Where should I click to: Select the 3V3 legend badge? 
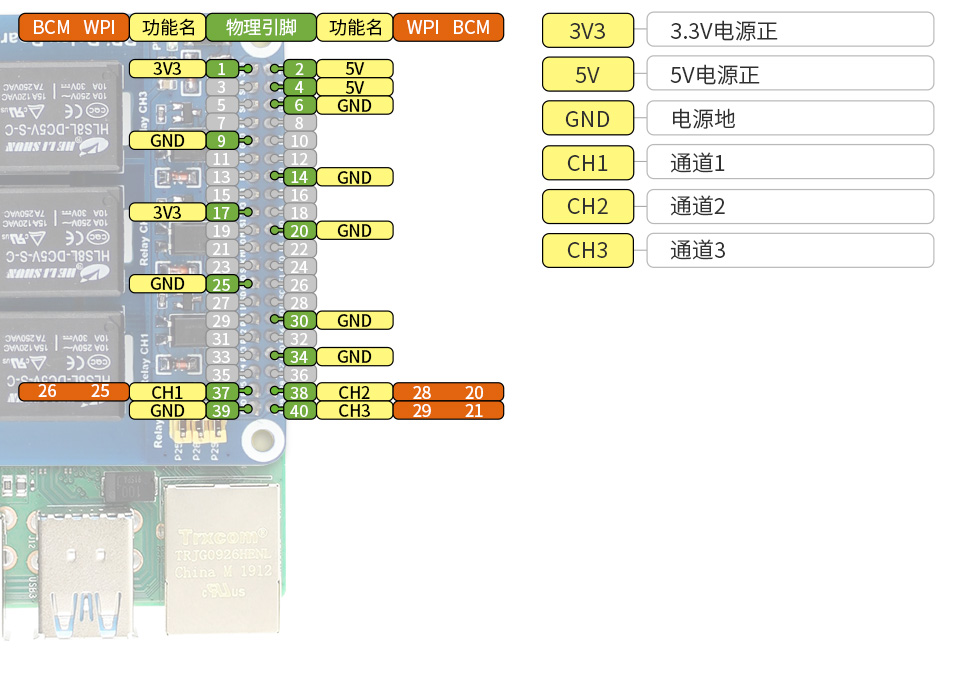pos(587,30)
